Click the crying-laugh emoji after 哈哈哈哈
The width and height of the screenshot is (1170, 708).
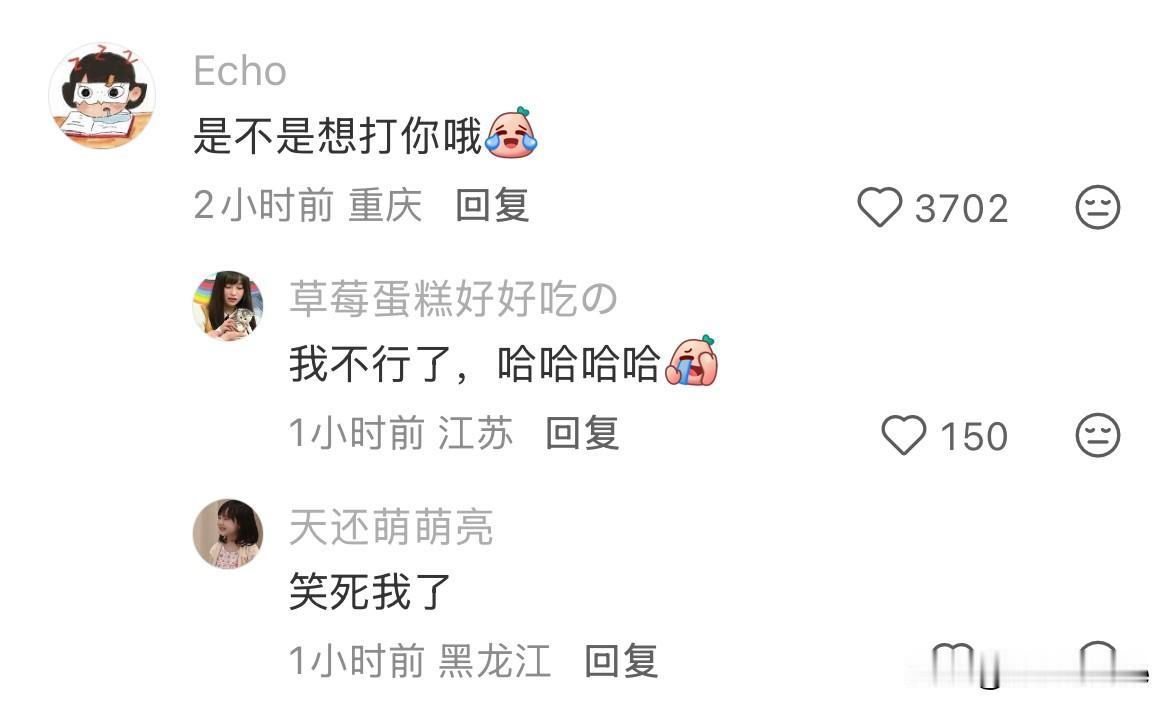pyautogui.click(x=692, y=361)
